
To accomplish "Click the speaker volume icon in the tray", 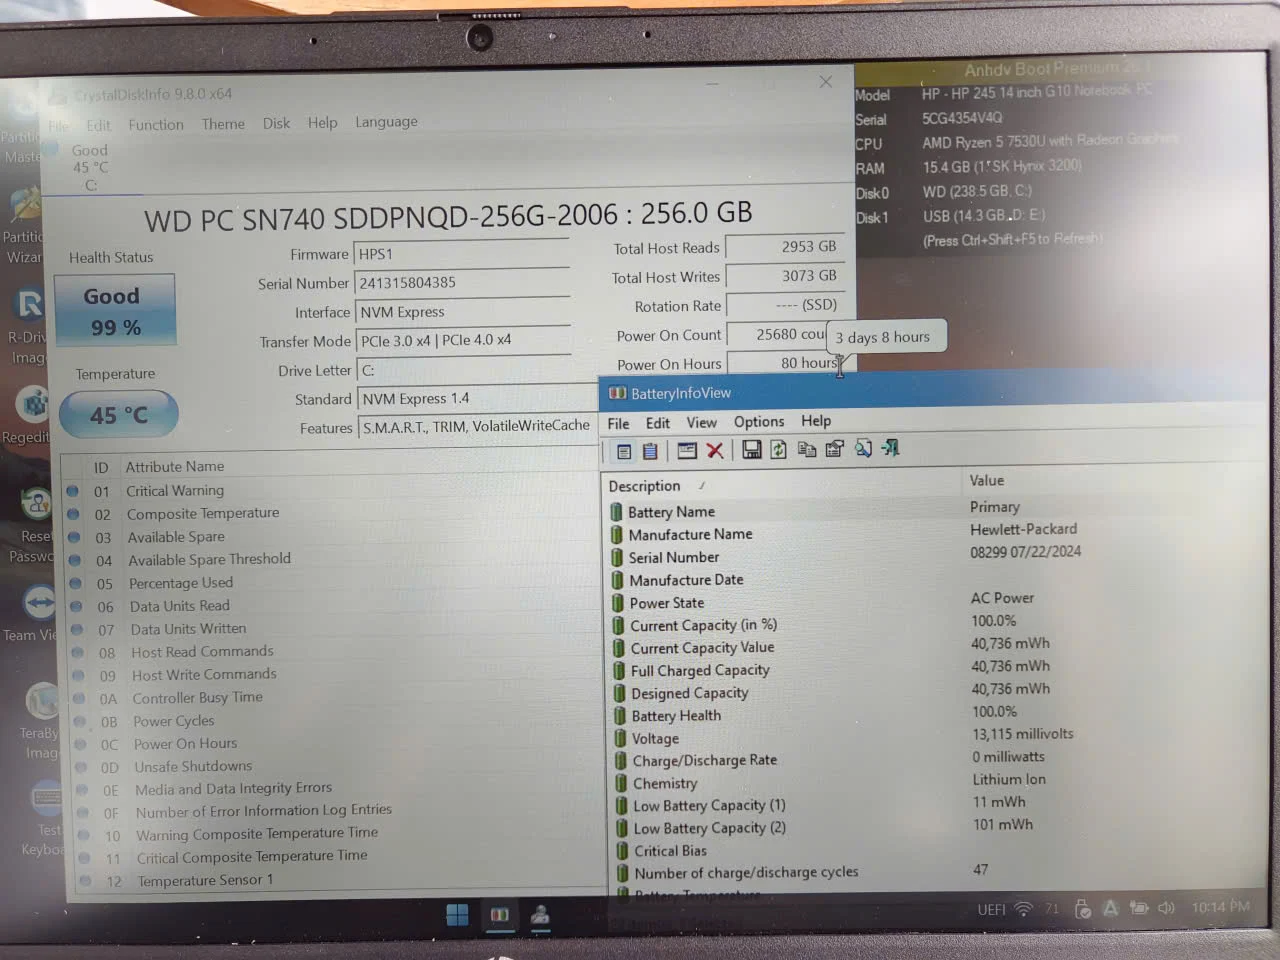I will [x=1166, y=908].
